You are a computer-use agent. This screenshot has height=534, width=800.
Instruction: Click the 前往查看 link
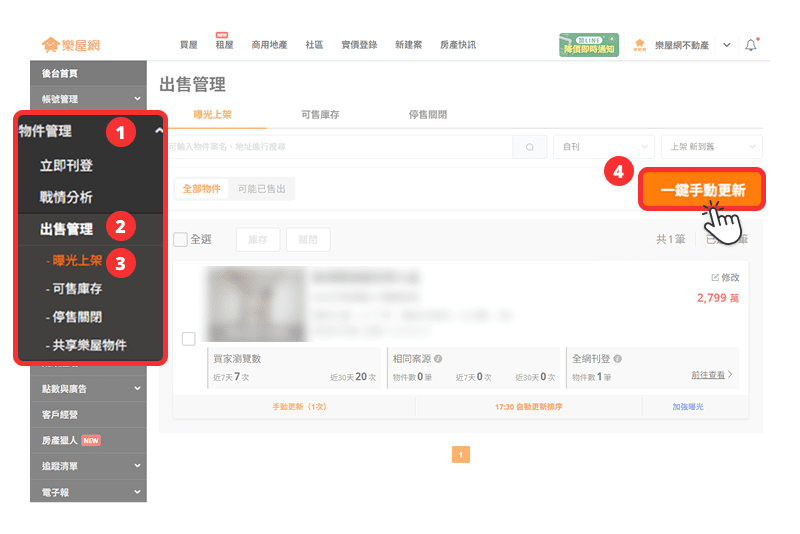tap(708, 375)
